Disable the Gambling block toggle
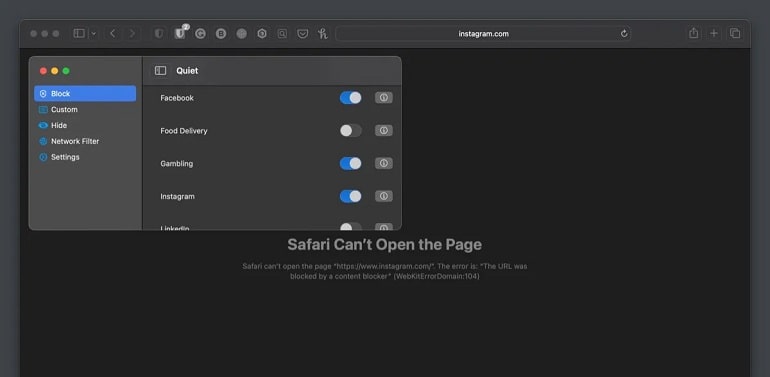Image resolution: width=770 pixels, height=377 pixels. (x=351, y=163)
